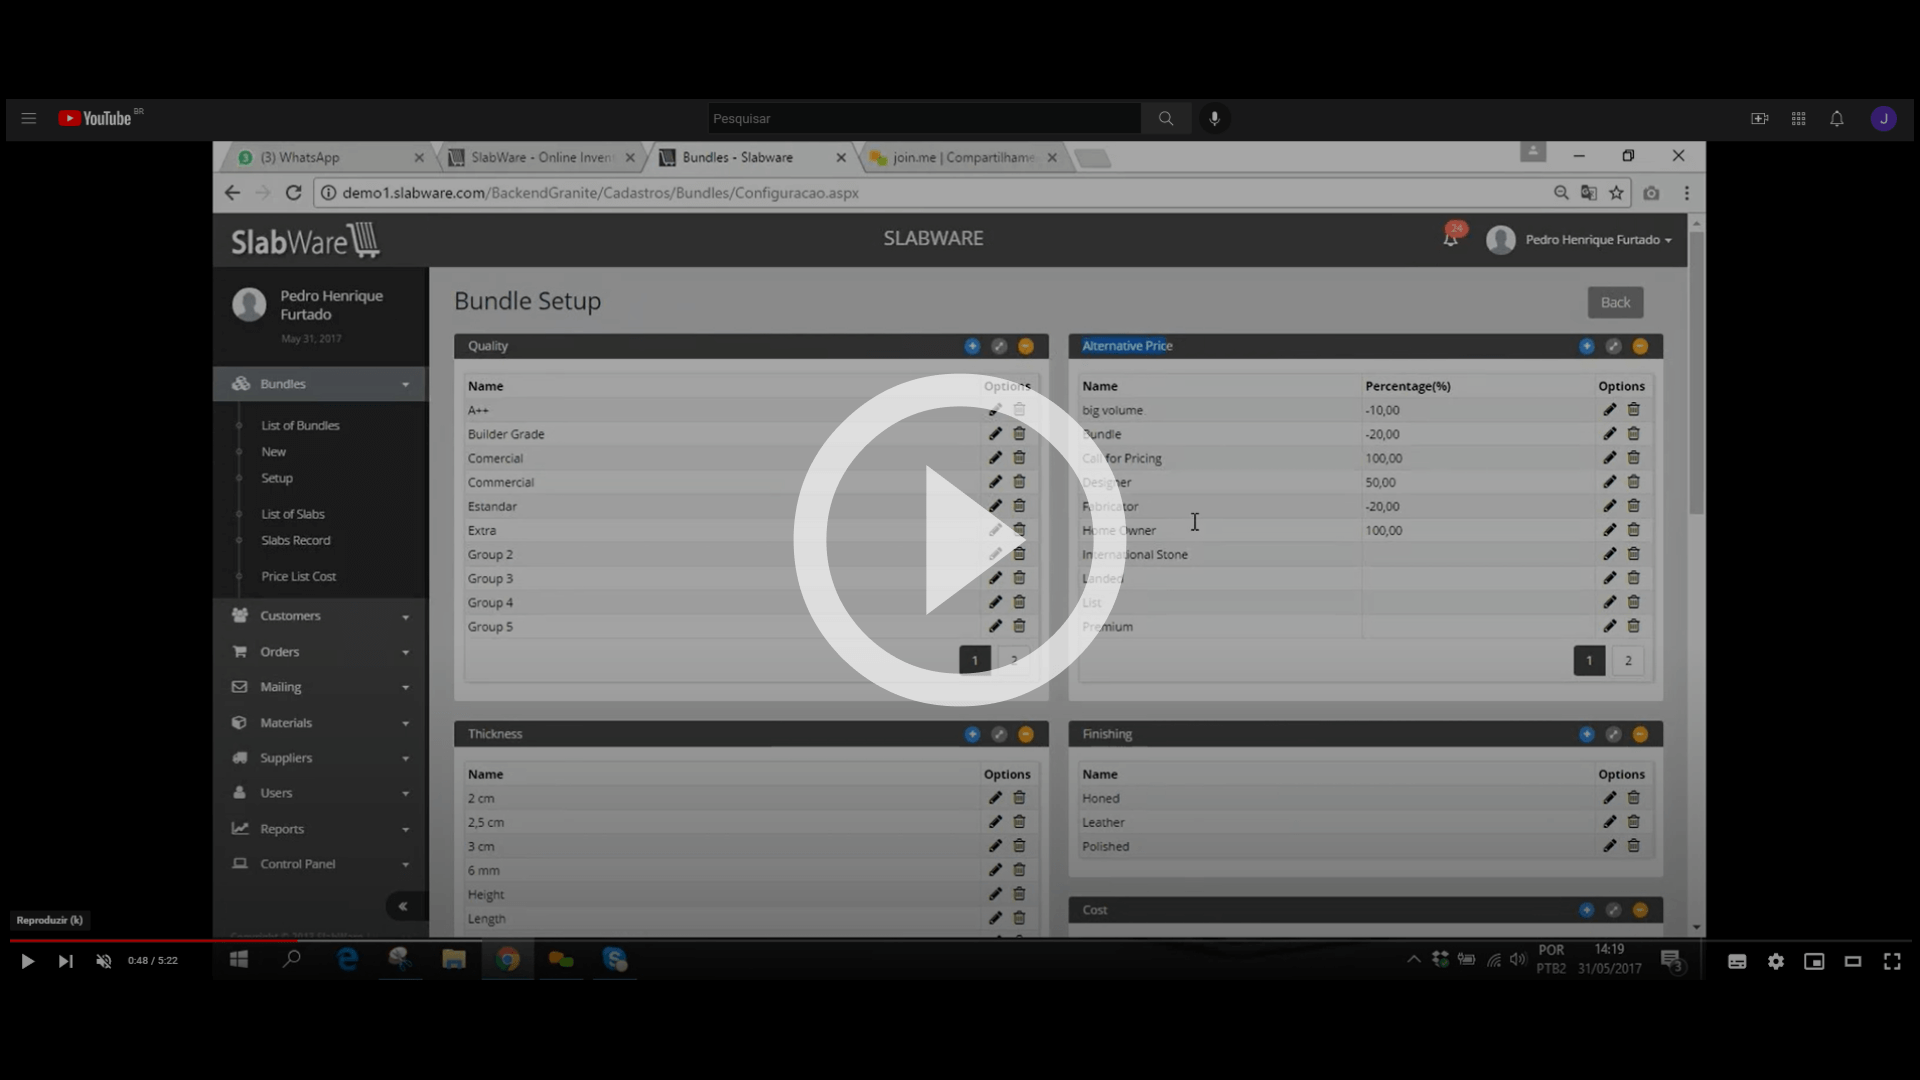The image size is (1920, 1080).
Task: Expand Reports sidebar menu
Action: (320, 829)
